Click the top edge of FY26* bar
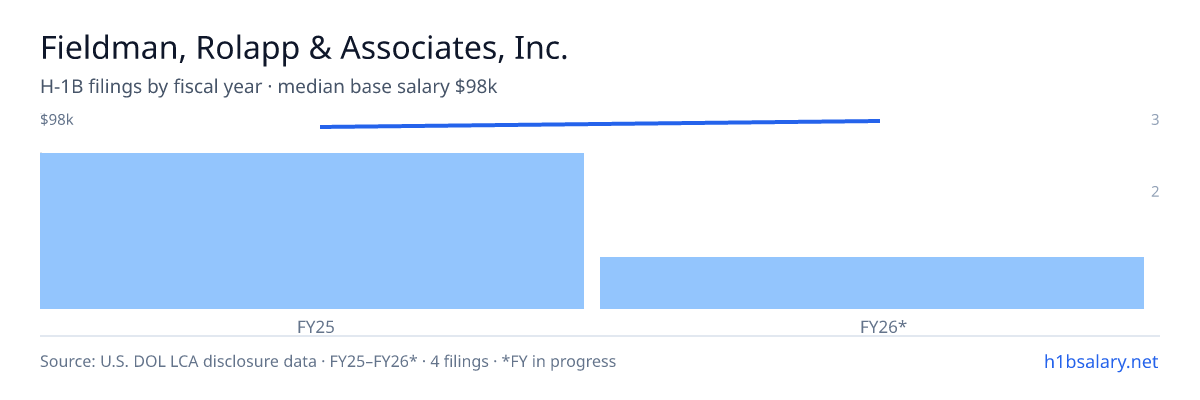1200x400 pixels. point(872,258)
